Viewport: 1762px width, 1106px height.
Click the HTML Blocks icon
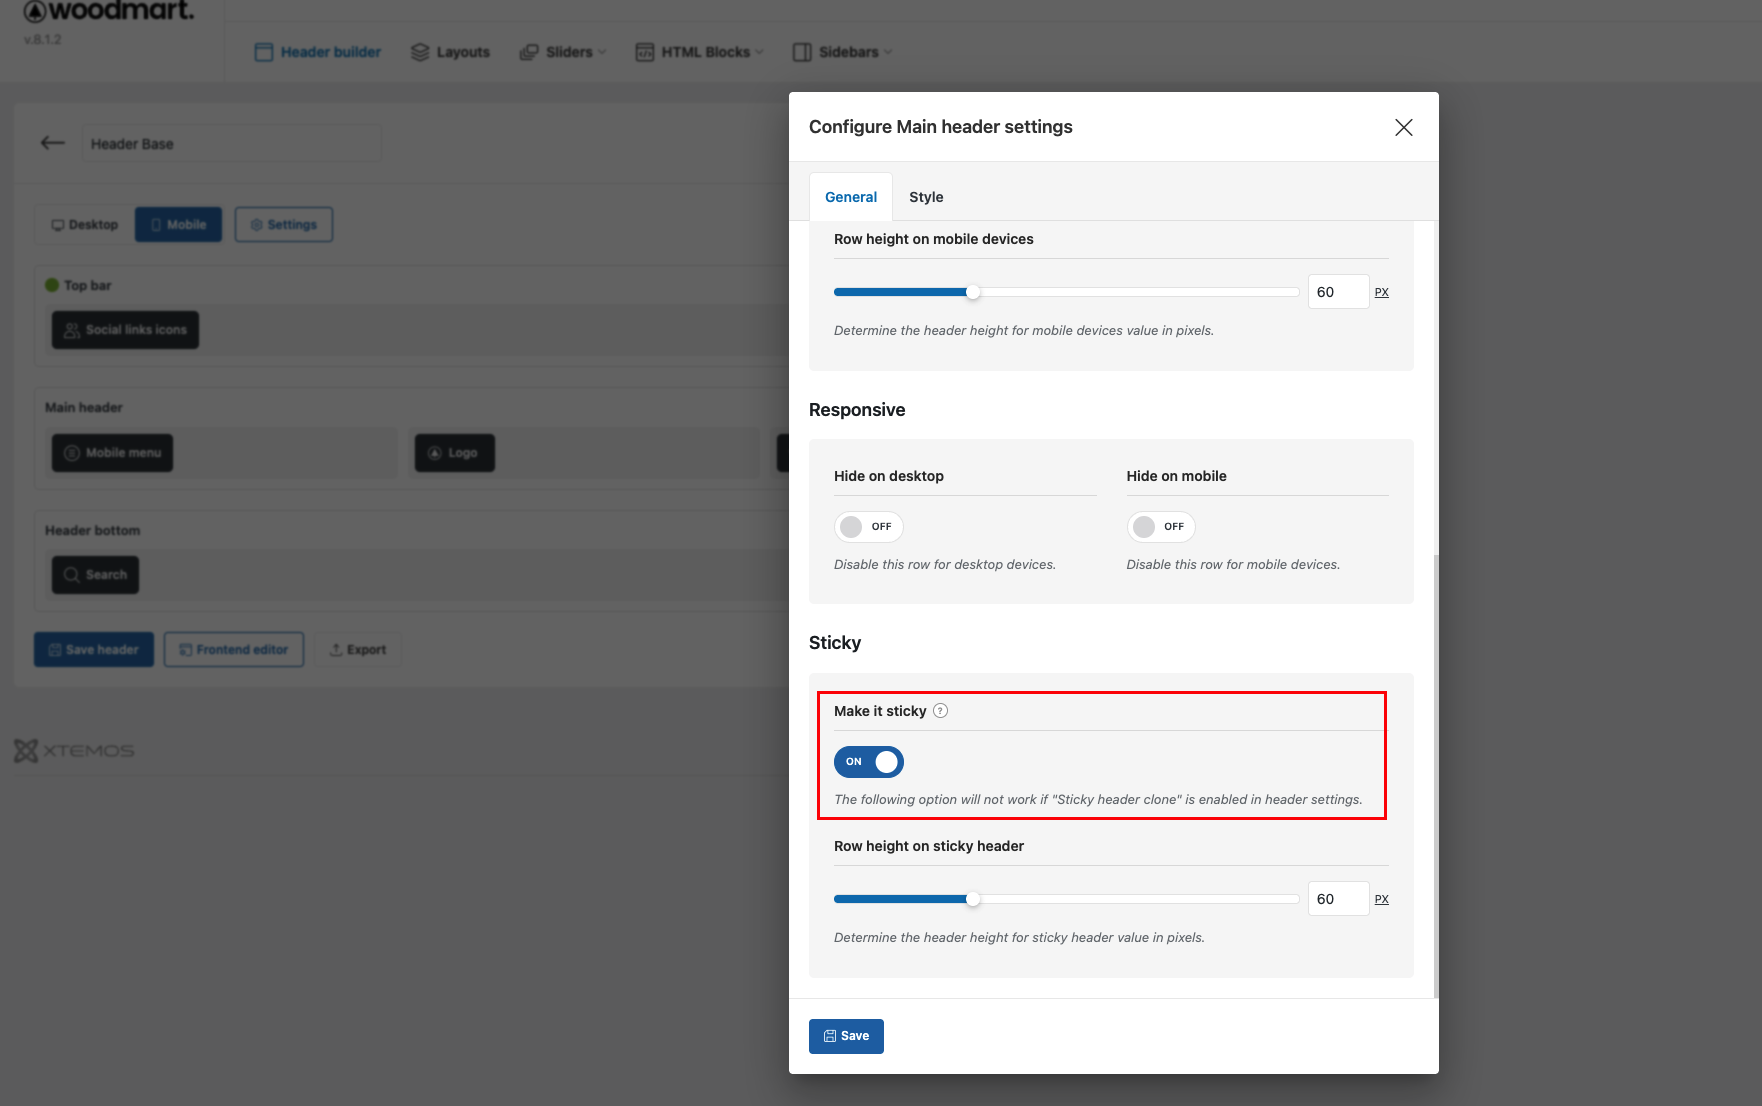(x=645, y=52)
